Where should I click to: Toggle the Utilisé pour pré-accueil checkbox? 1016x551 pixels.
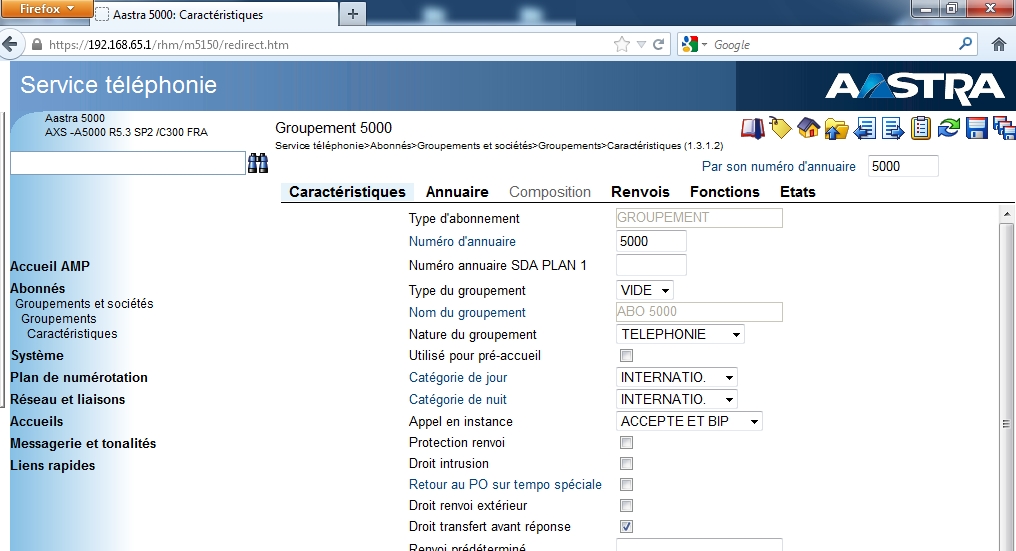pyautogui.click(x=626, y=355)
